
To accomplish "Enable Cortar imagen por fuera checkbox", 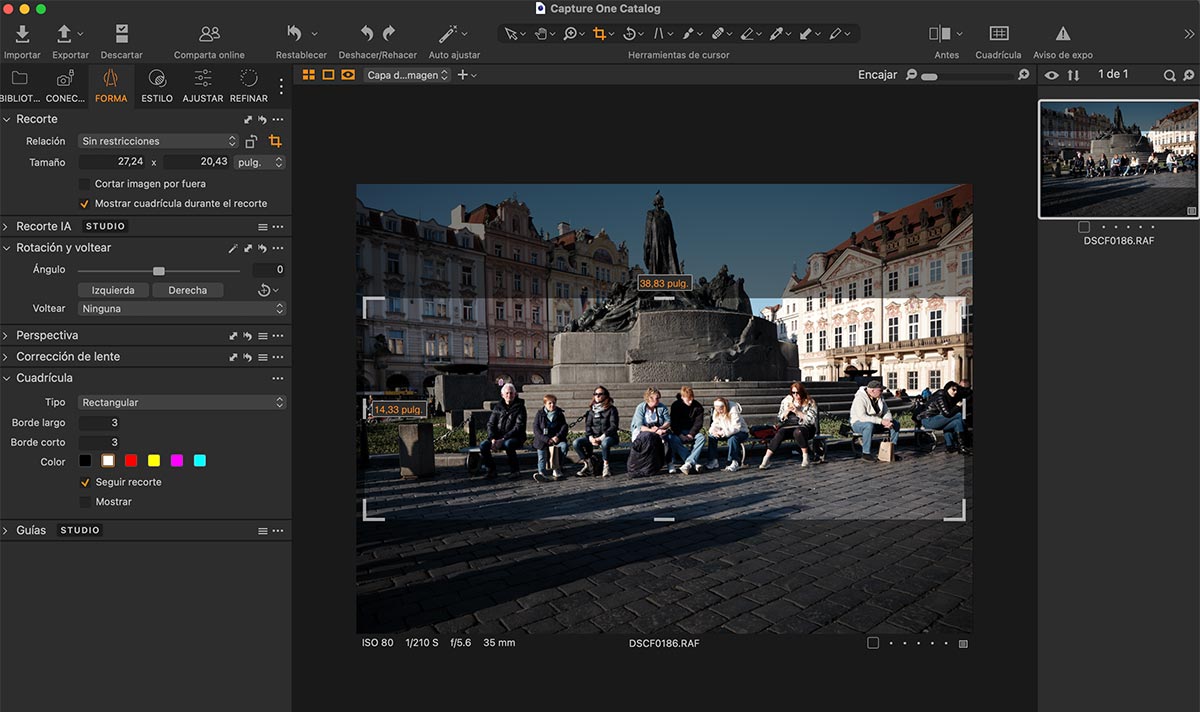I will click(85, 184).
